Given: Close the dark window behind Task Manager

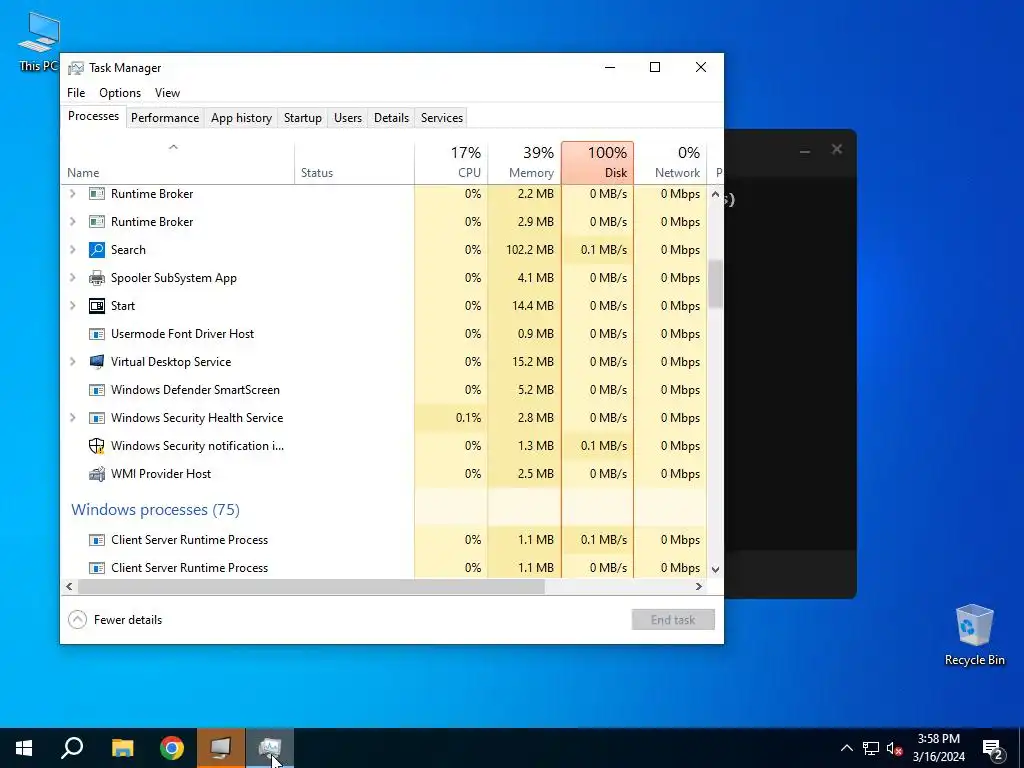Looking at the screenshot, I should pyautogui.click(x=837, y=150).
